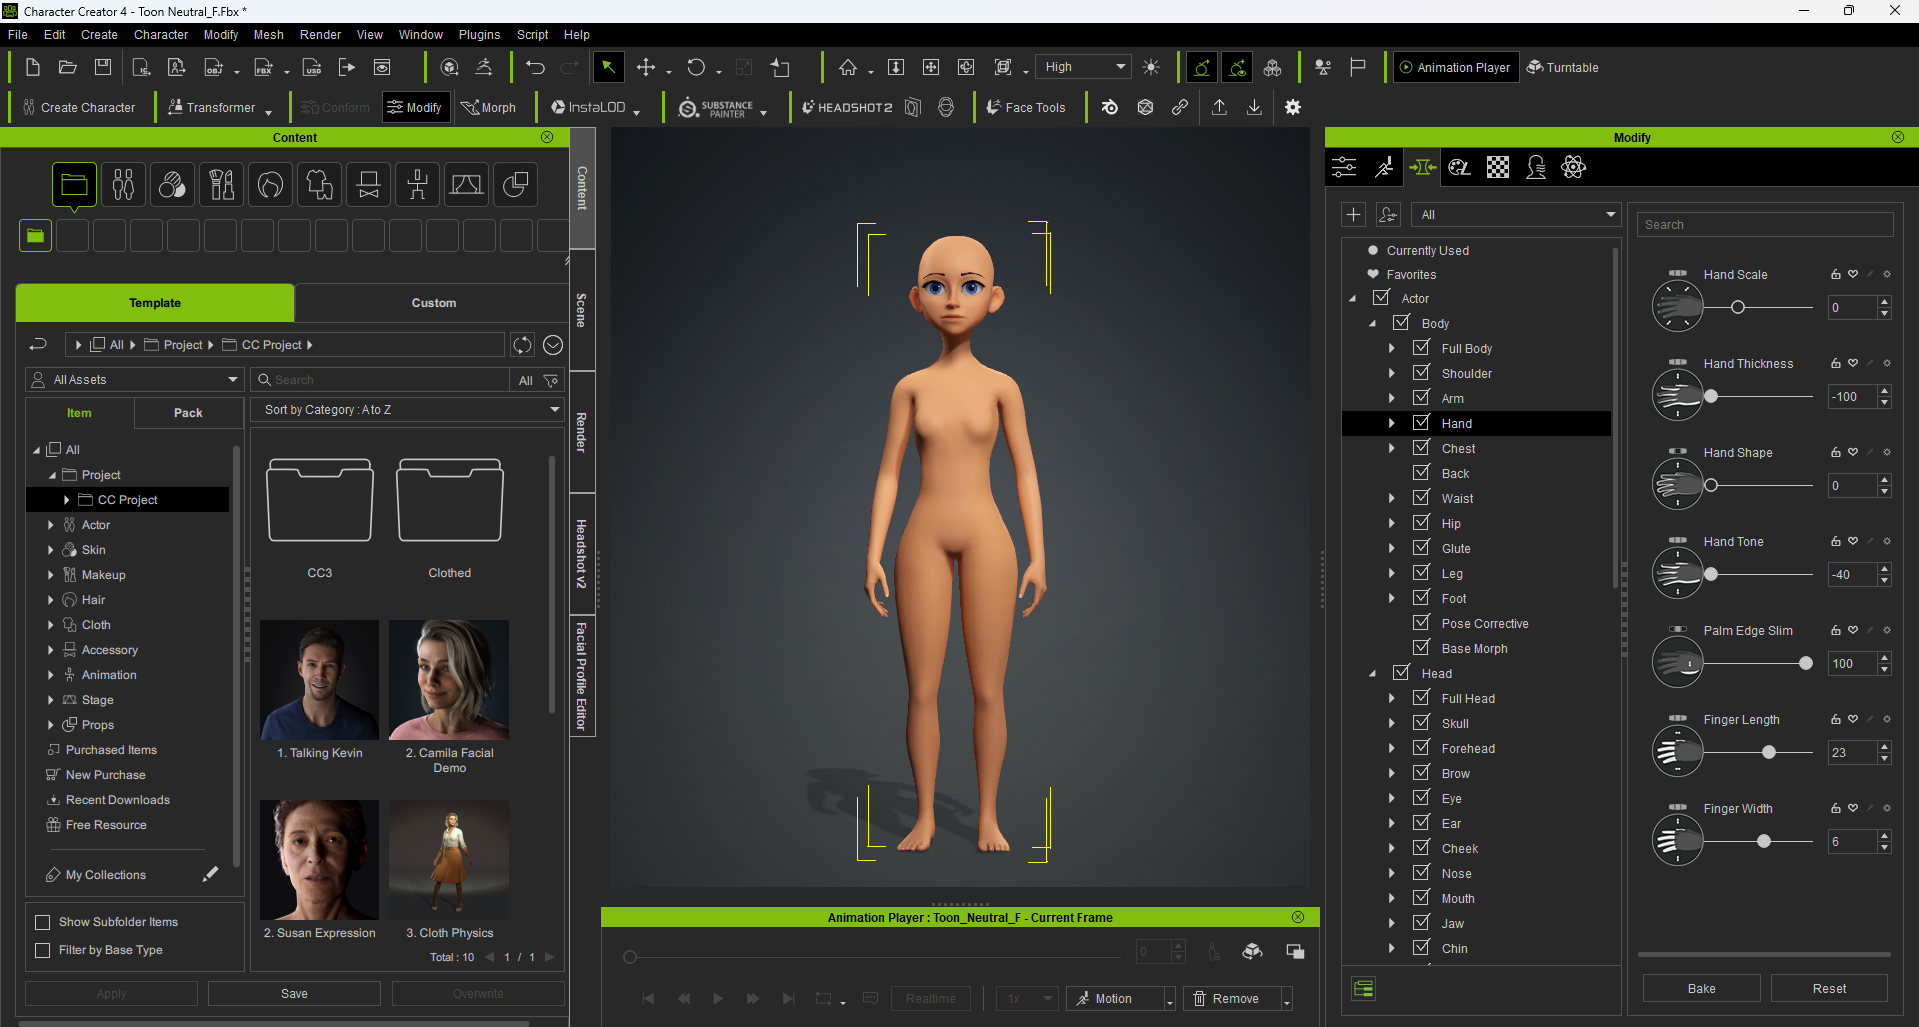Click the Turntable button
This screenshot has width=1919, height=1027.
click(1563, 67)
